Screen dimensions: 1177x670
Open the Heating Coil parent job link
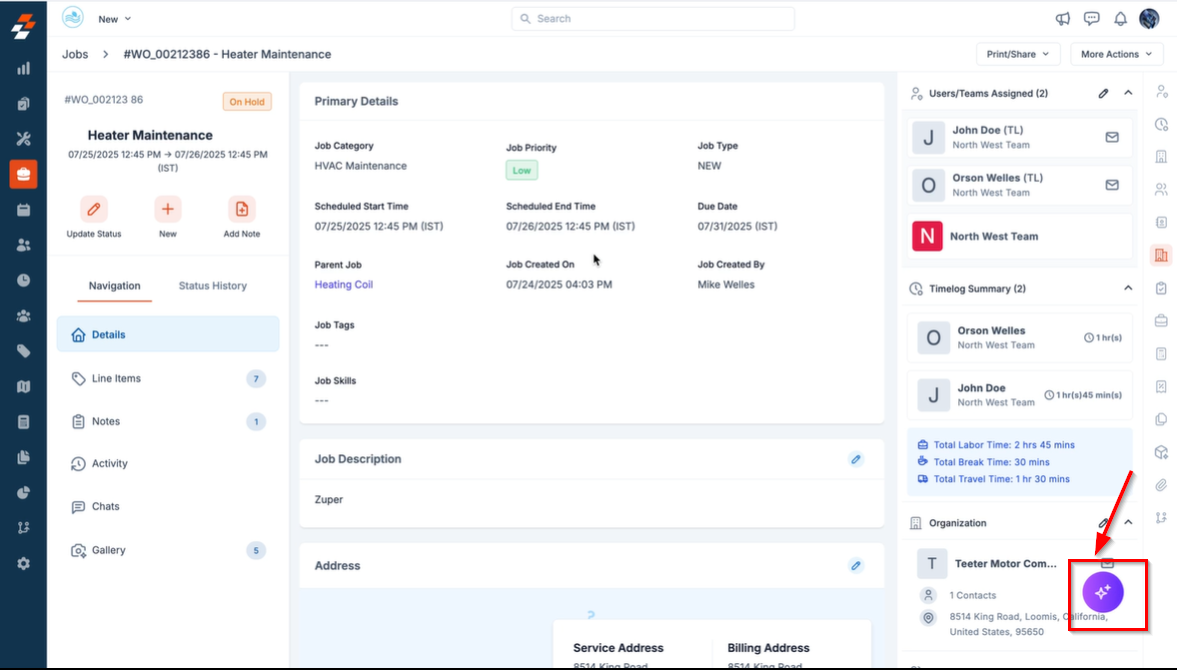pos(344,284)
